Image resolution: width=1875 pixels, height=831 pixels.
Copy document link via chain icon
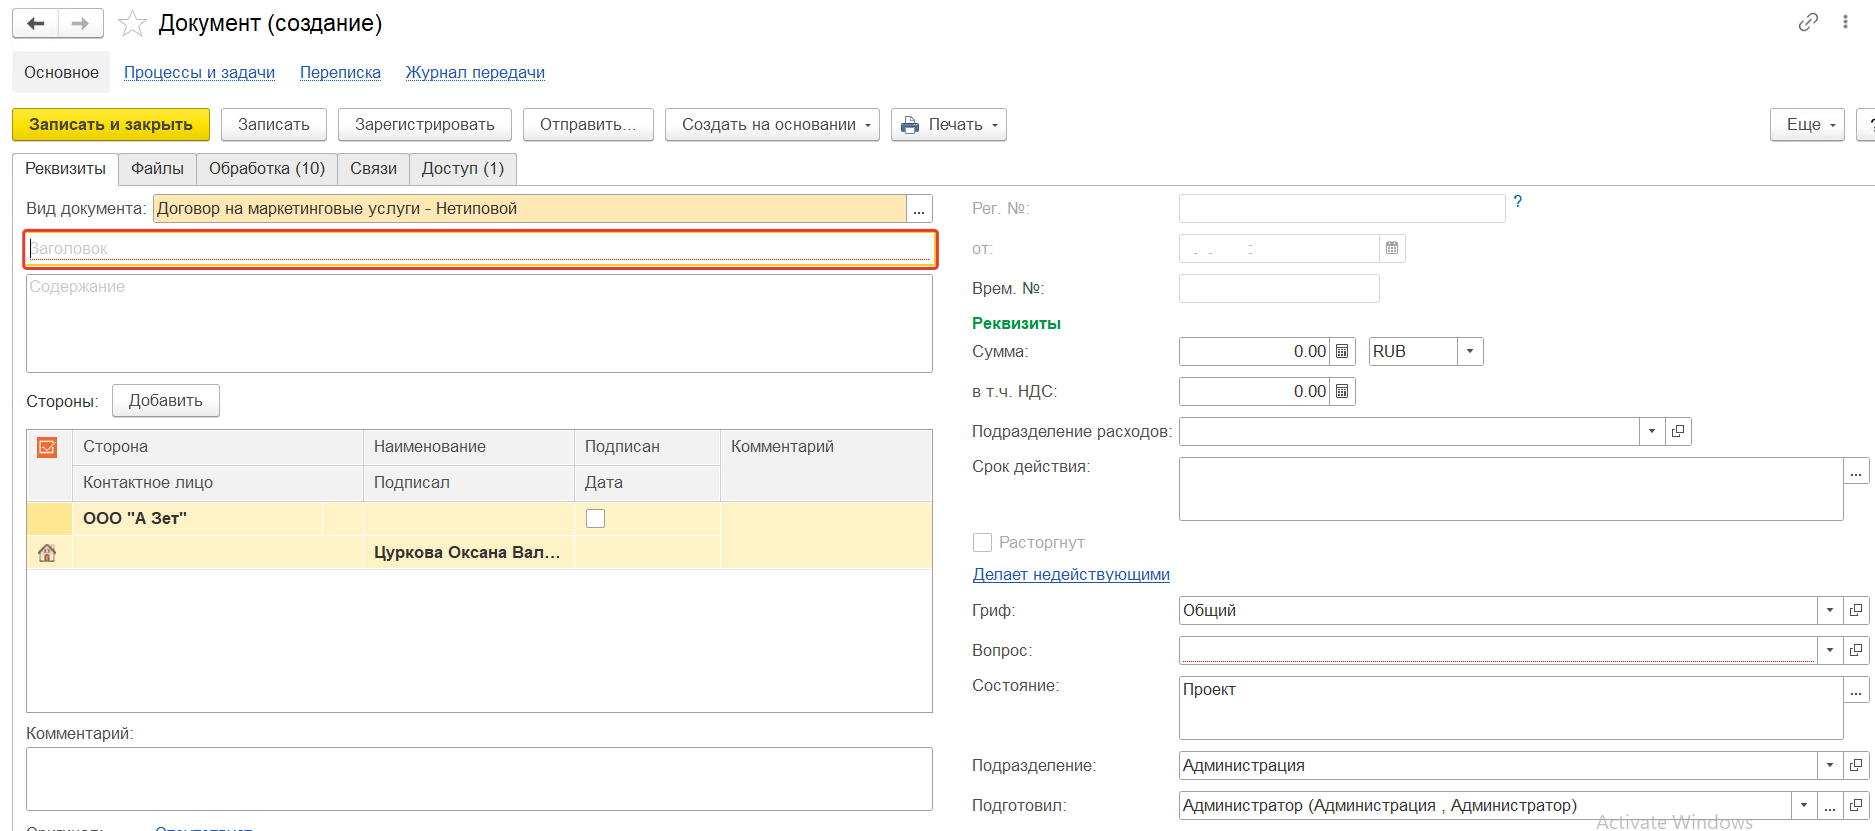pos(1808,22)
